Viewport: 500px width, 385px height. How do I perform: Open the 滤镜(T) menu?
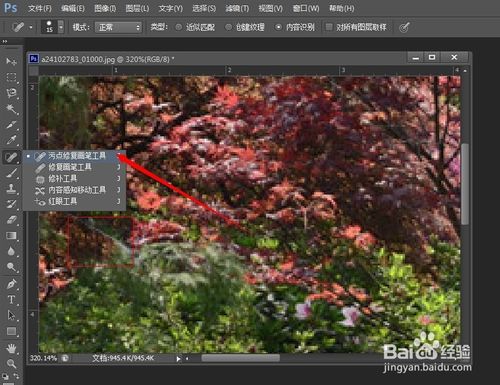237,8
